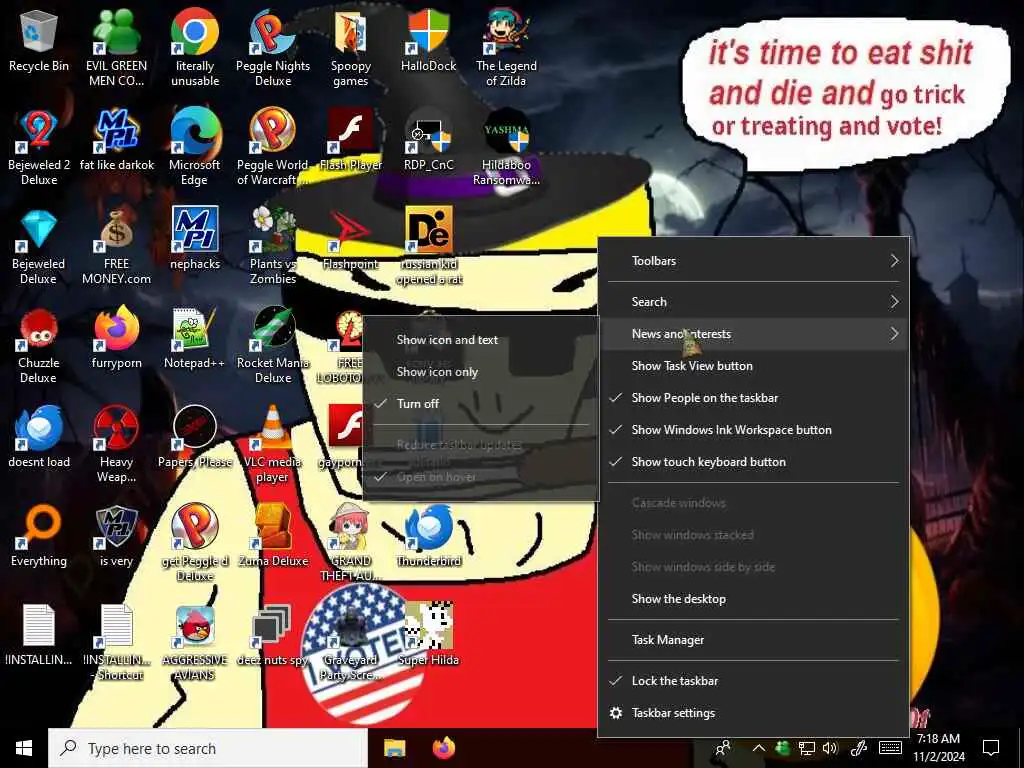Select the HalloDock shortcut icon
The image size is (1024, 768).
428,40
